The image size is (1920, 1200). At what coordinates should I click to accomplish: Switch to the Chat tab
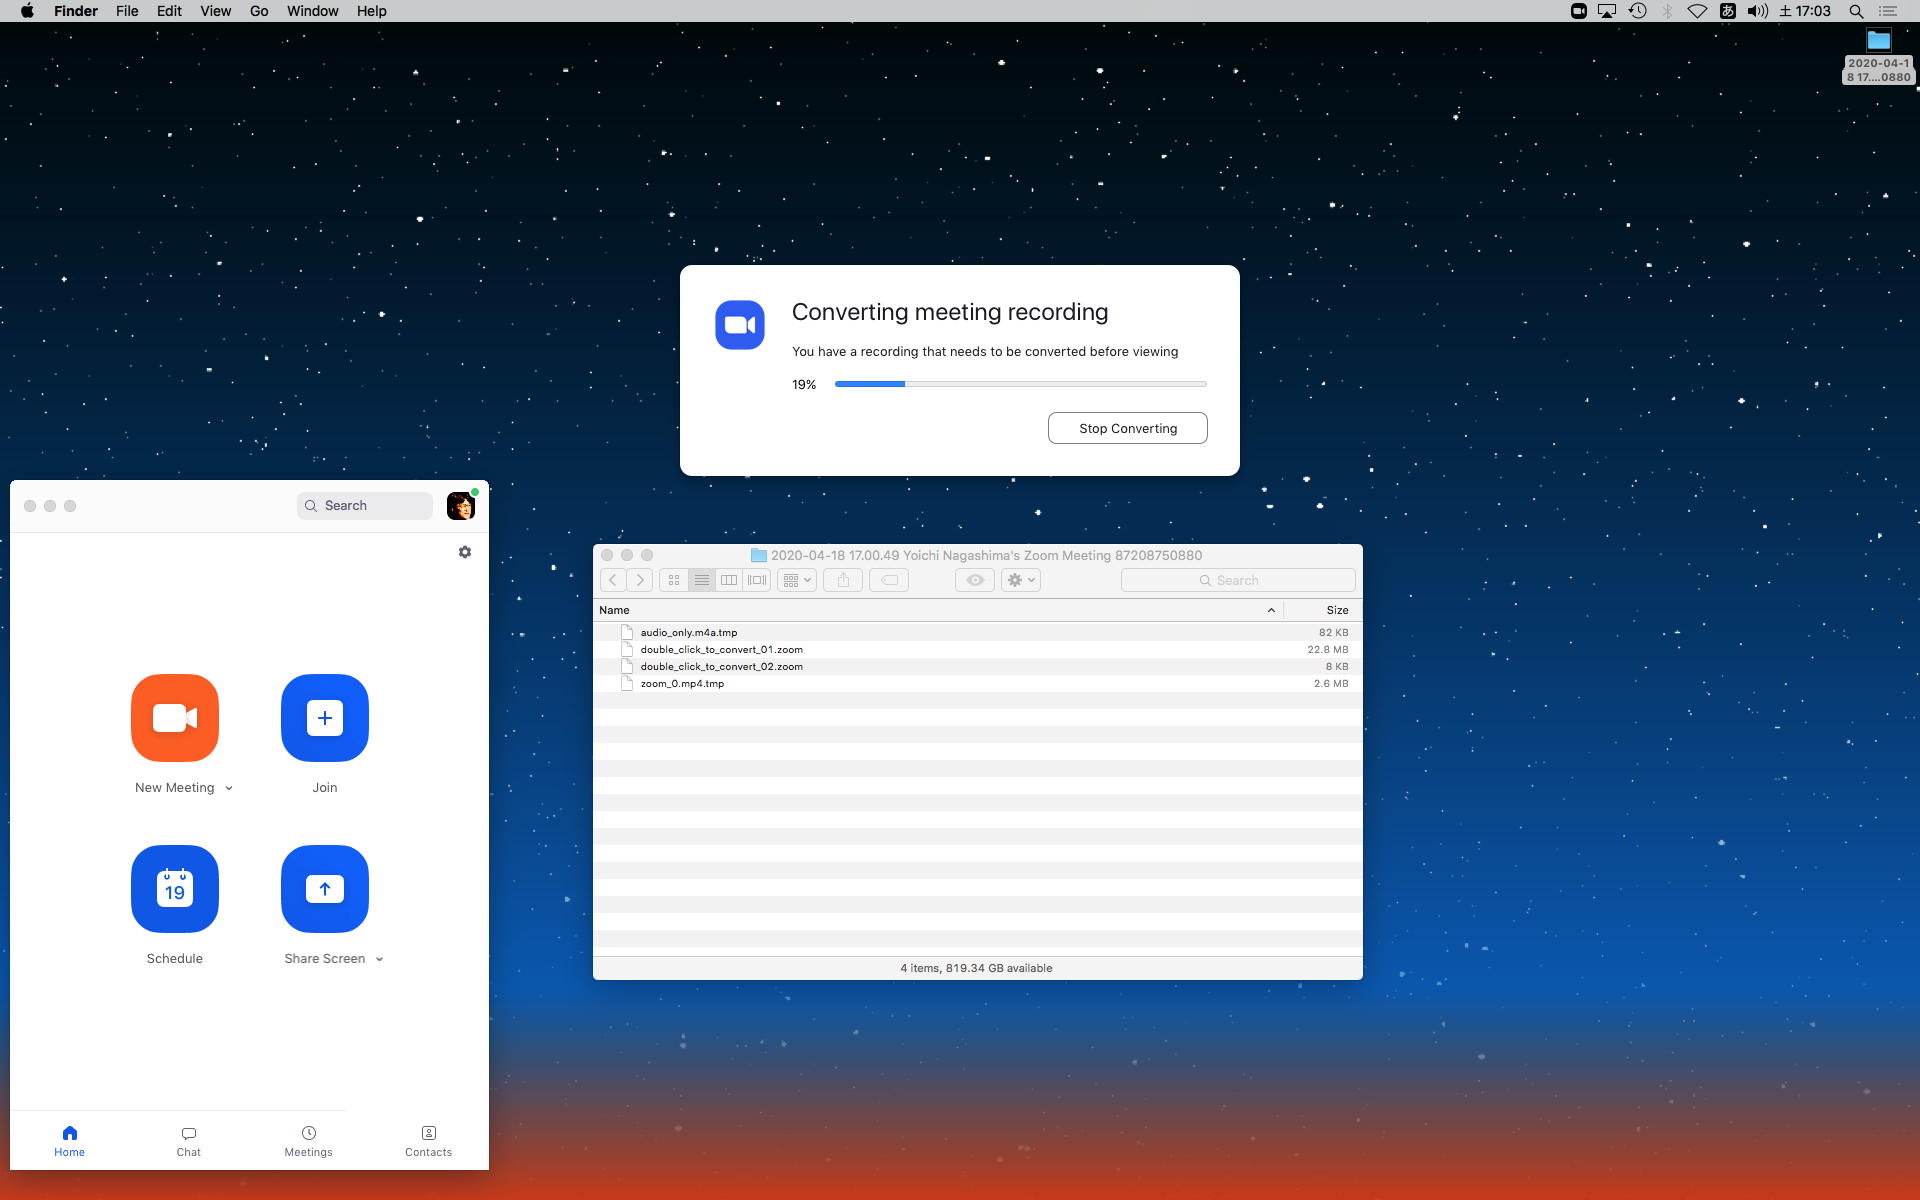click(188, 1141)
